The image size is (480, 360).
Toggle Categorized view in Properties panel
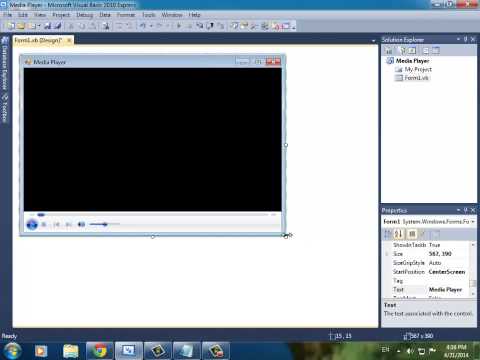(388, 234)
